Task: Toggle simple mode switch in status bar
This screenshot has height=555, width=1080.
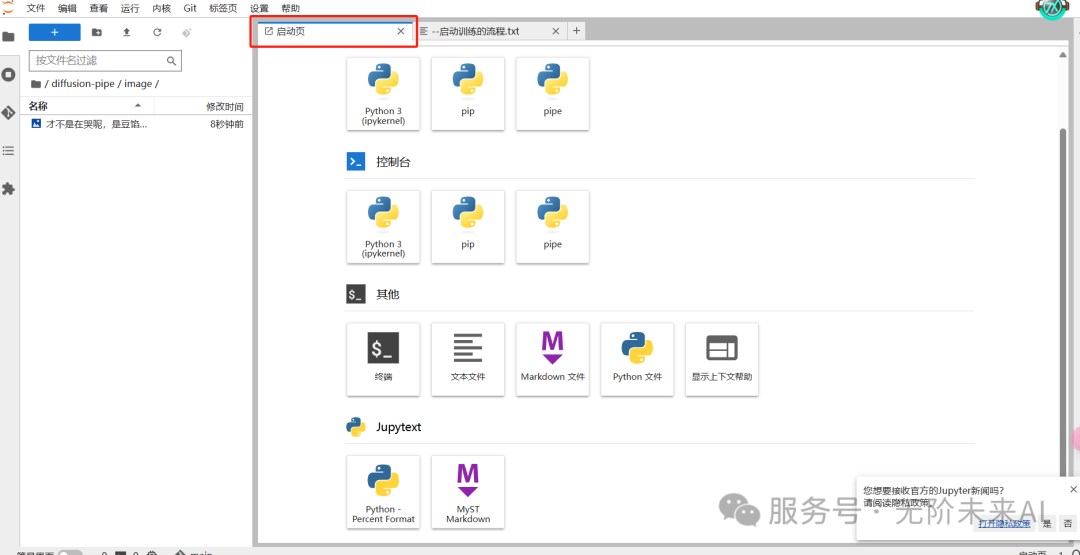Action: pos(70,553)
